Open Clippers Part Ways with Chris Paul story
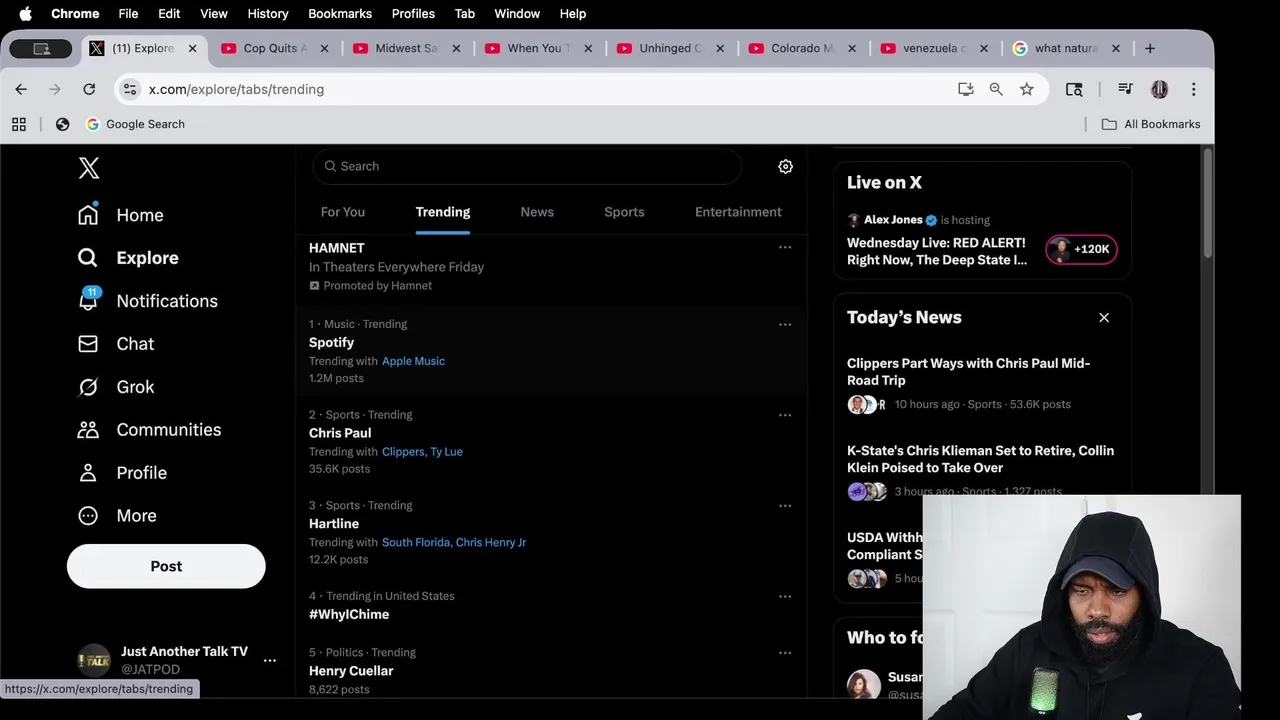 coord(968,372)
